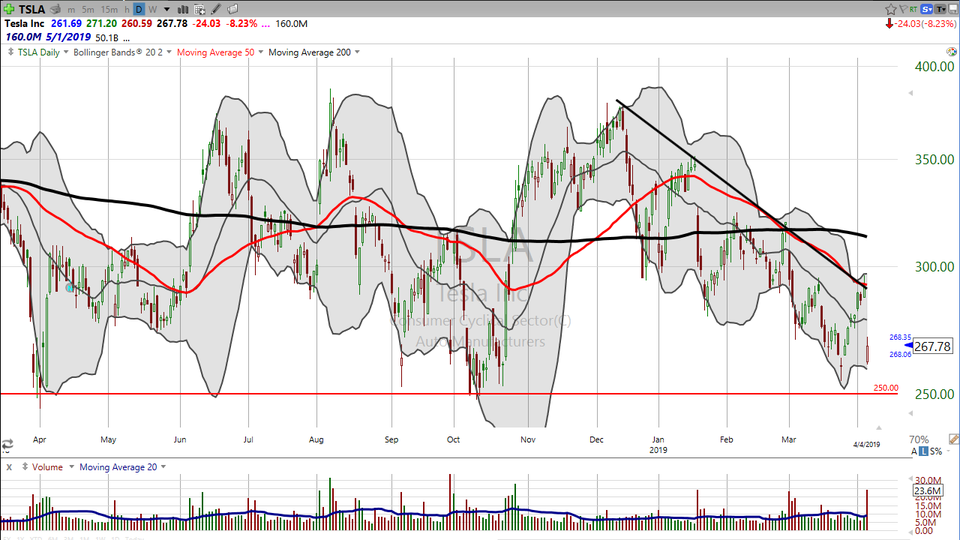Toggle the RT real-time indicator
This screenshot has height=540, width=960.
coord(913,9)
